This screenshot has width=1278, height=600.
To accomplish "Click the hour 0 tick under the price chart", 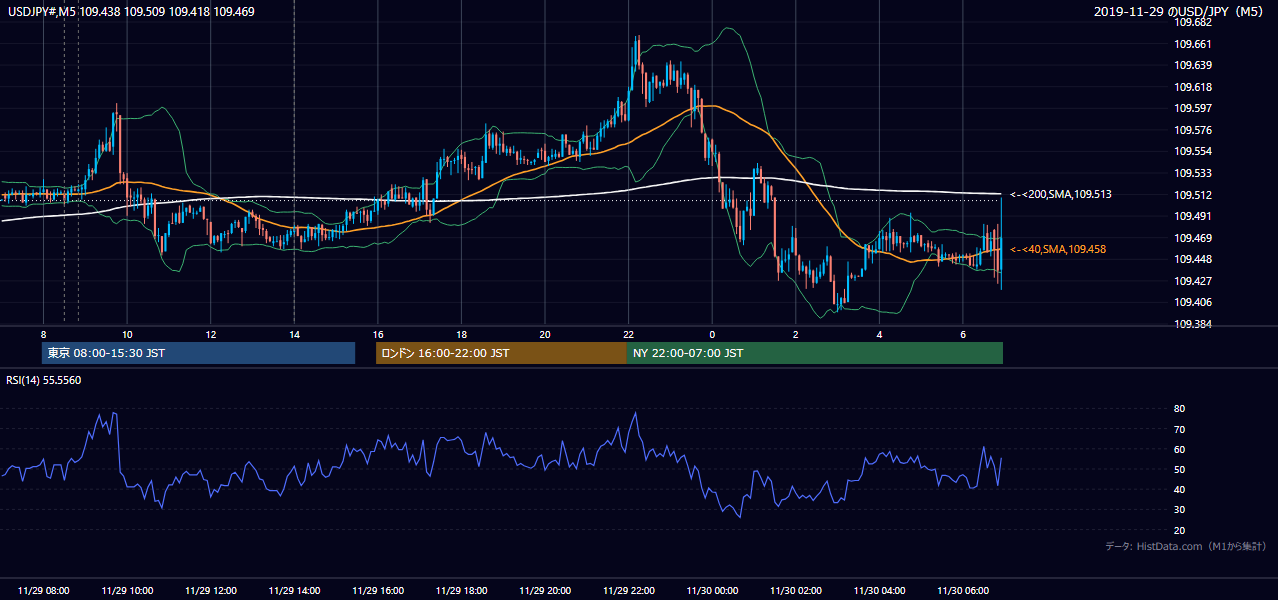I will [712, 334].
